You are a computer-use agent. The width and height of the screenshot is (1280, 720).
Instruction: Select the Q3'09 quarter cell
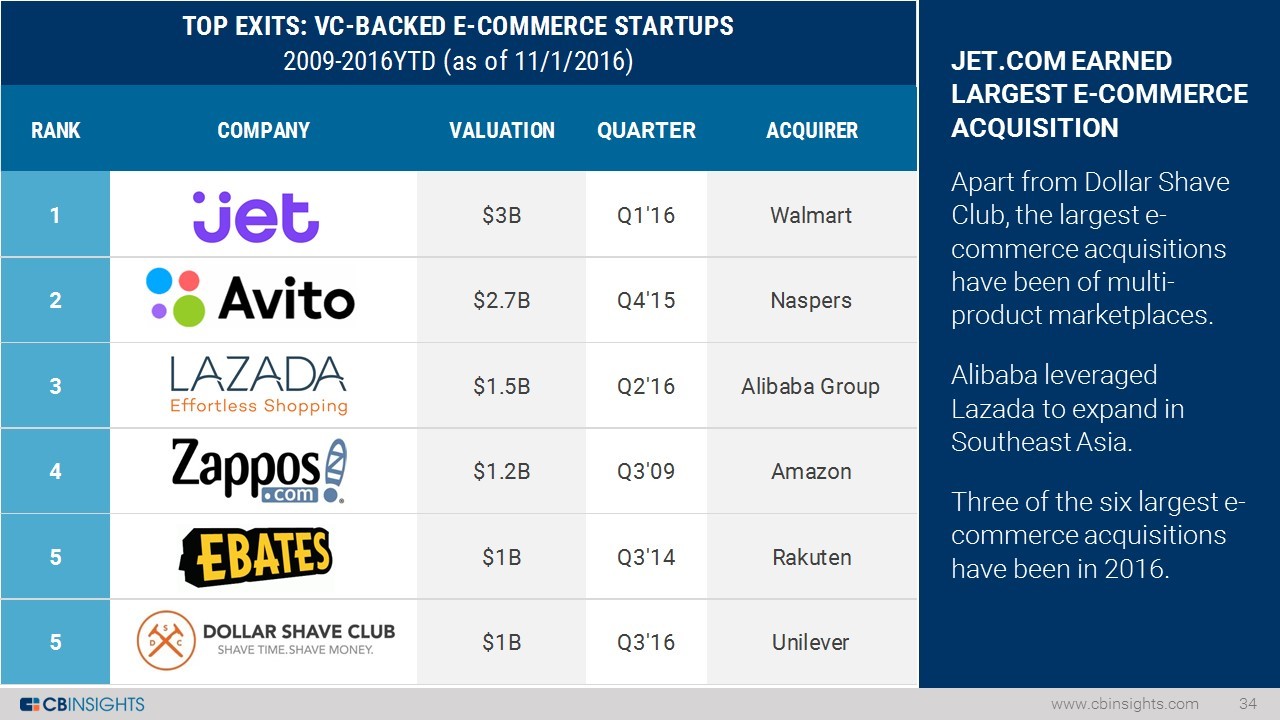tap(646, 471)
